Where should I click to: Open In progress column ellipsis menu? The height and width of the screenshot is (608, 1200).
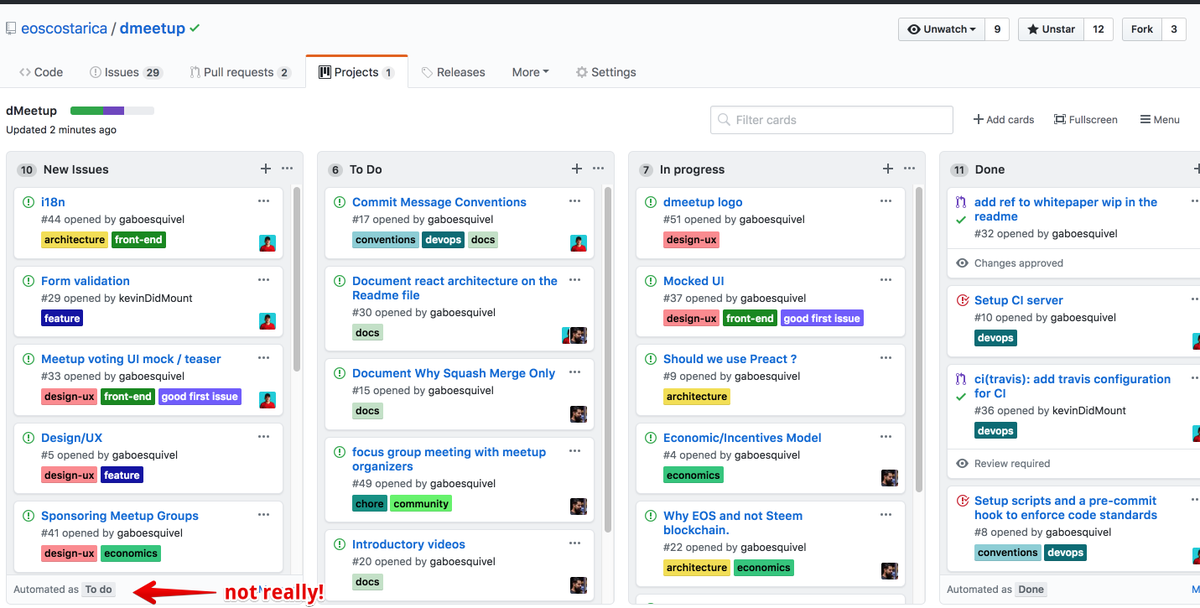pyautogui.click(x=909, y=169)
